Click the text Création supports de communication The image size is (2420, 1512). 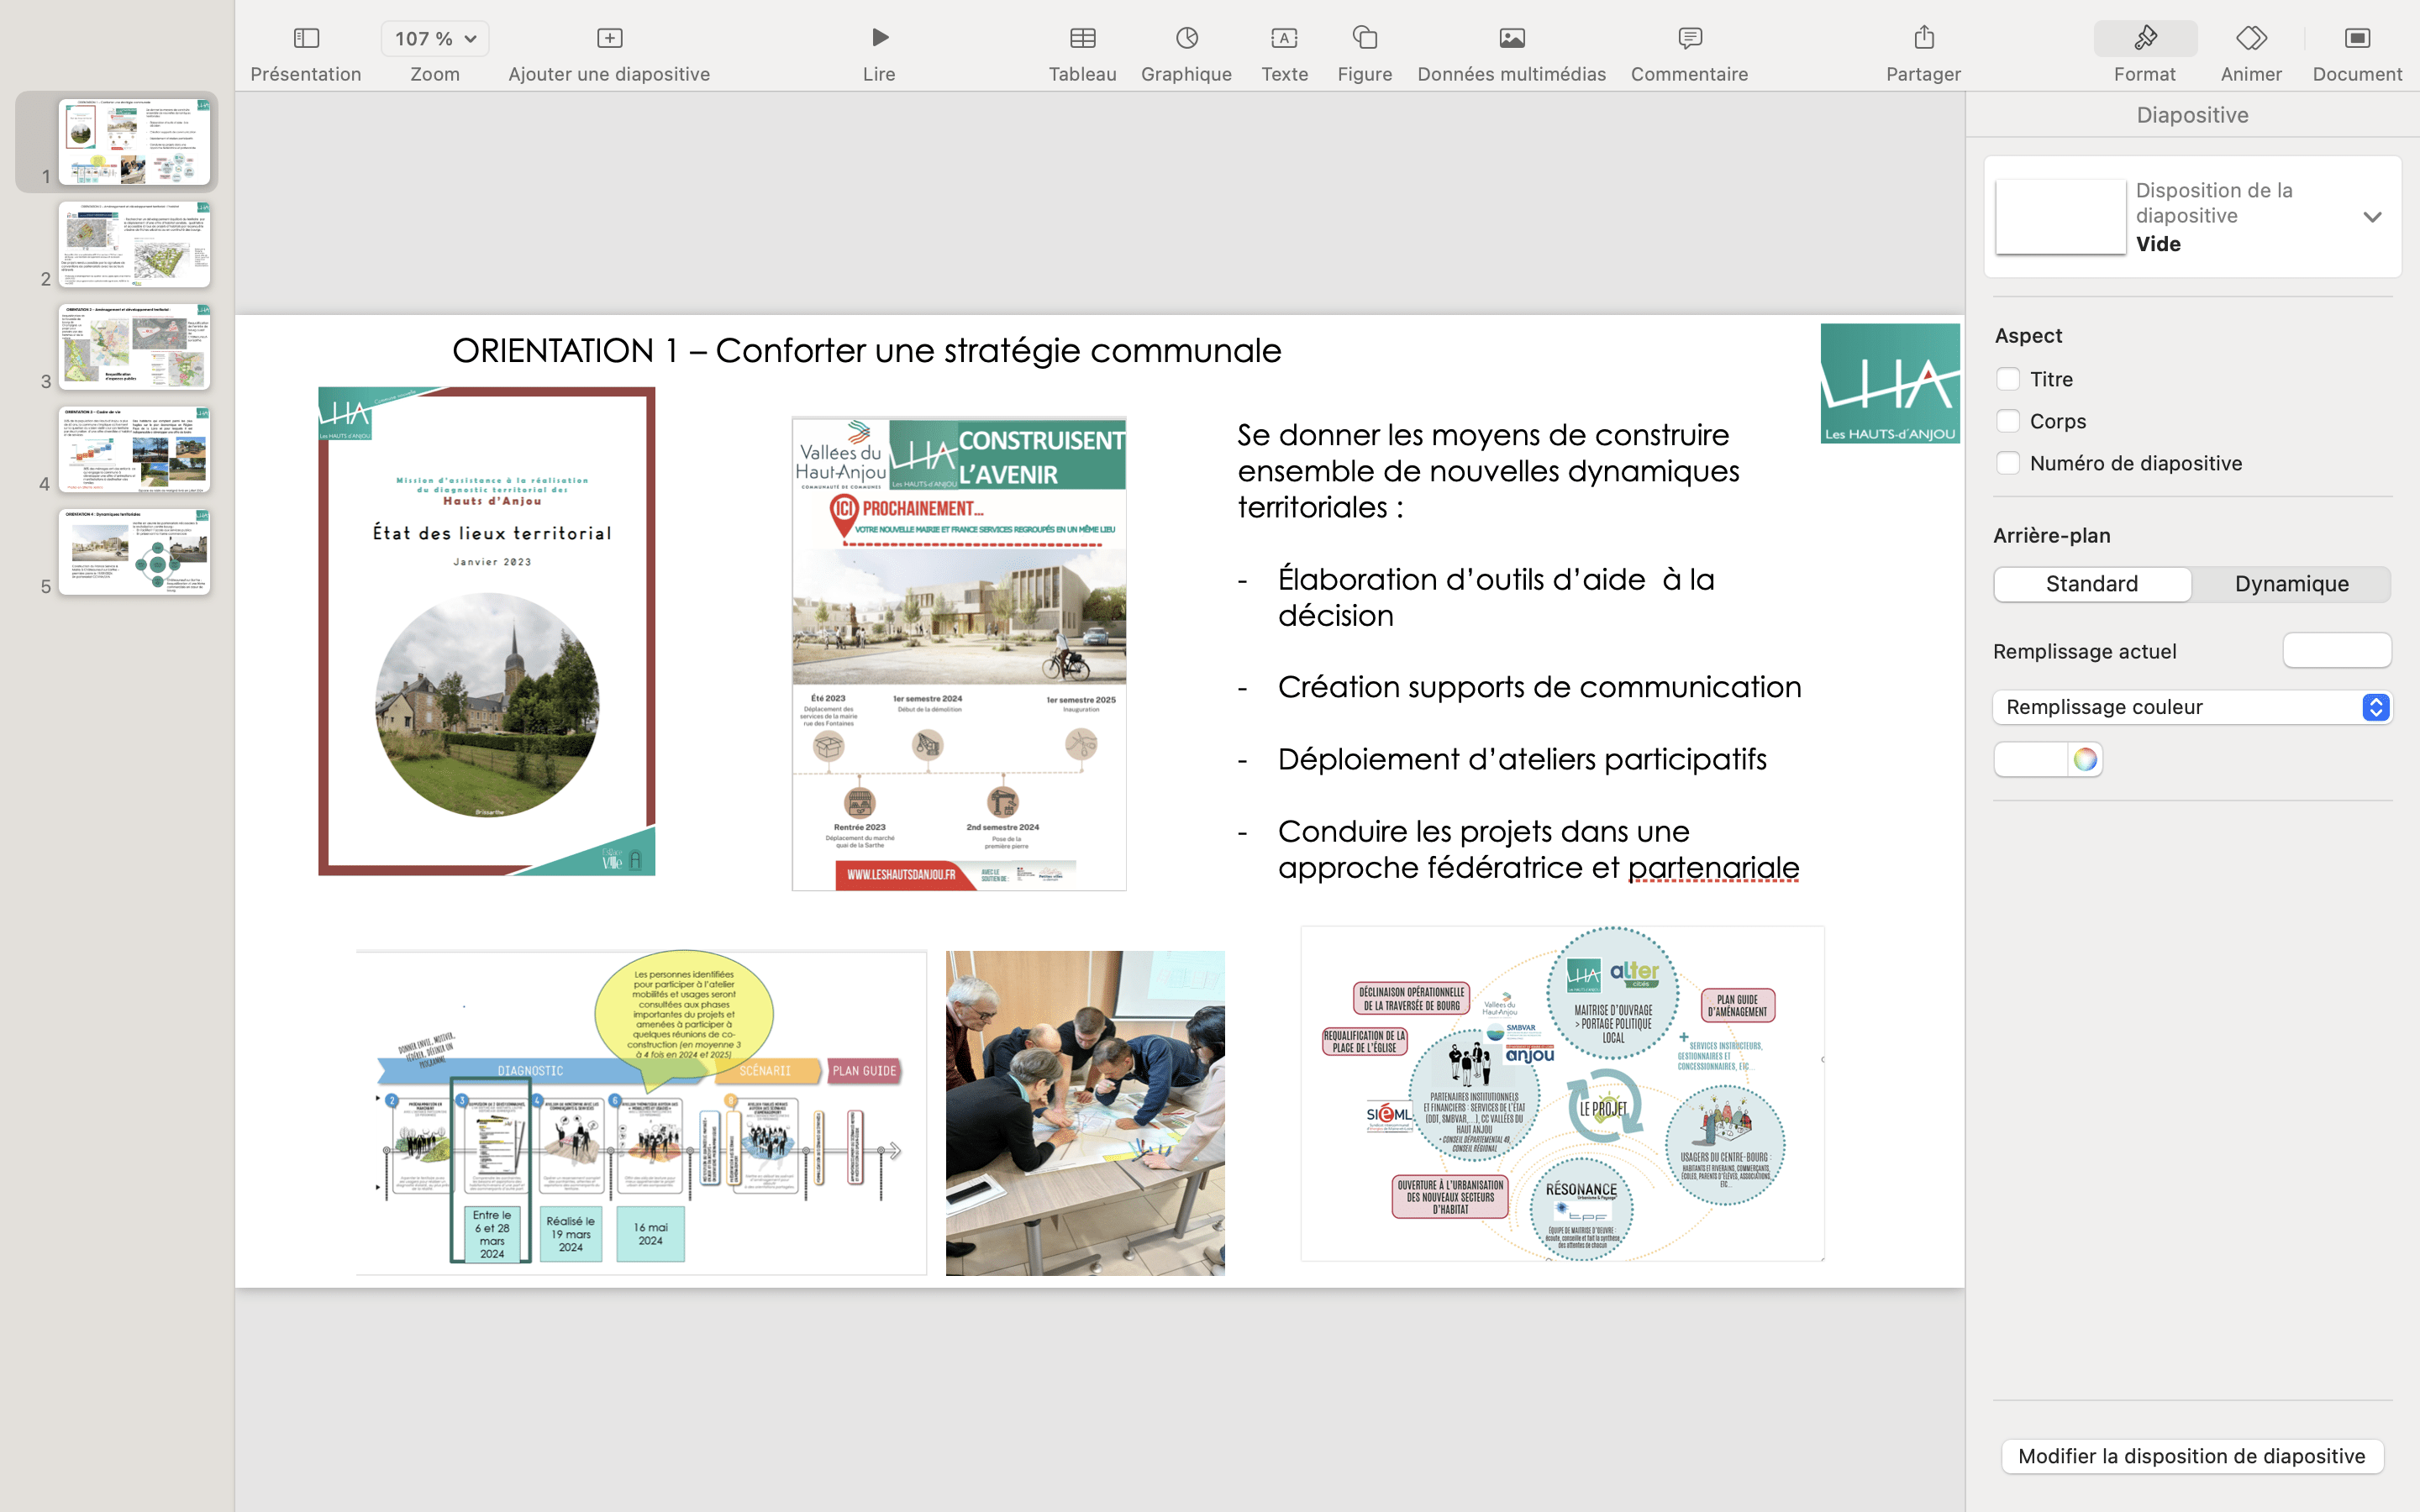pyautogui.click(x=1539, y=687)
